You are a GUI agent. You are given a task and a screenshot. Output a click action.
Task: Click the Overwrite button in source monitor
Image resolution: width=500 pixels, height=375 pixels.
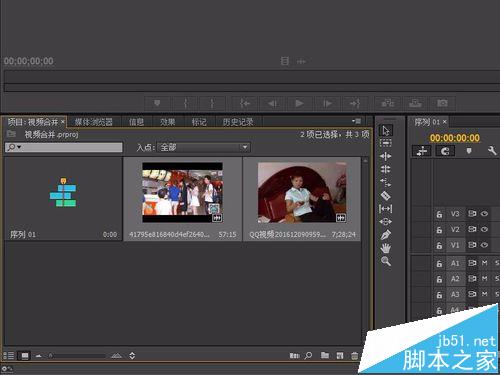(x=415, y=104)
